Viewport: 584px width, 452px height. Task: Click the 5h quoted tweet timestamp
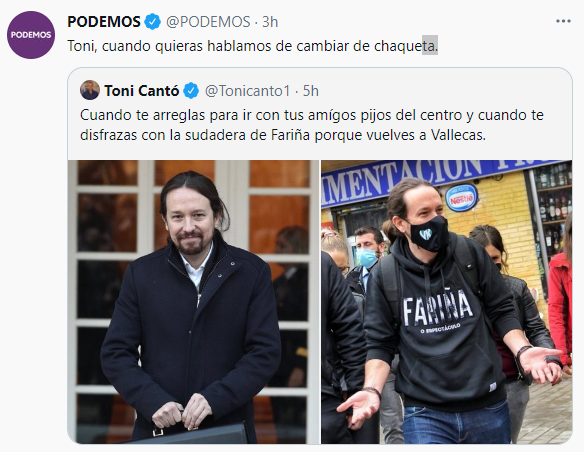311,91
